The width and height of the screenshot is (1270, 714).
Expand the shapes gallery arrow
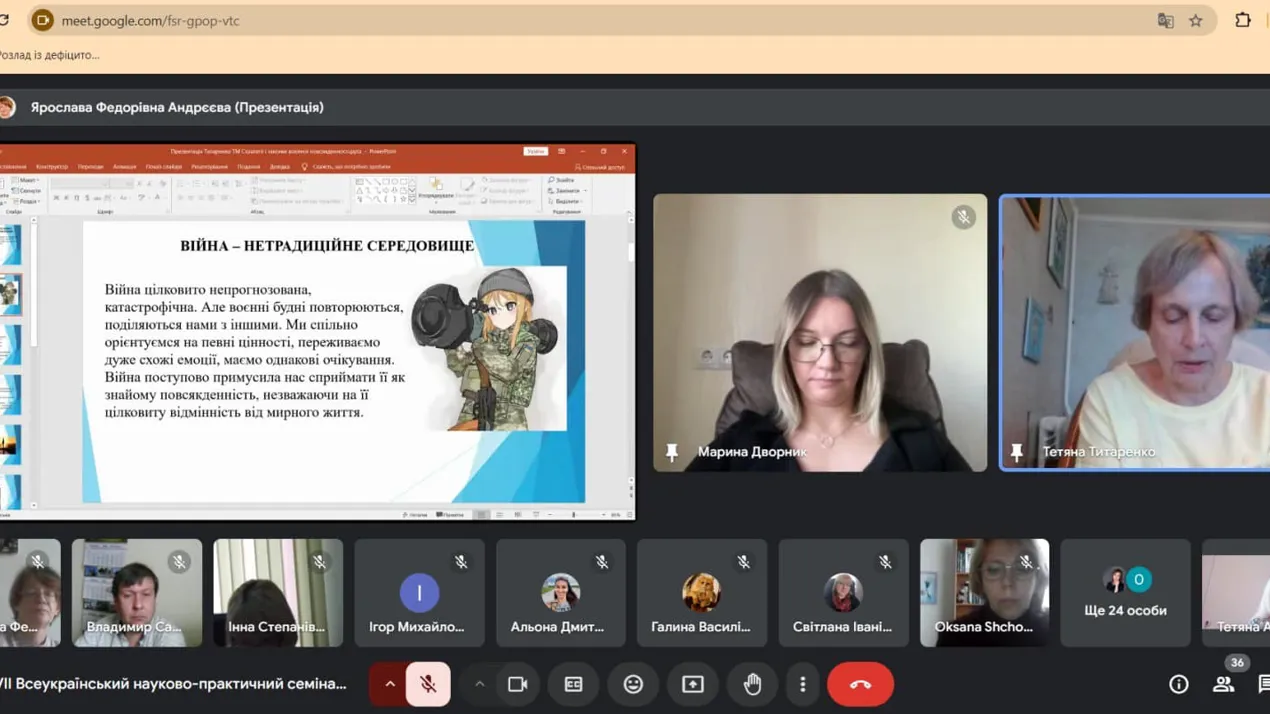pyautogui.click(x=411, y=201)
